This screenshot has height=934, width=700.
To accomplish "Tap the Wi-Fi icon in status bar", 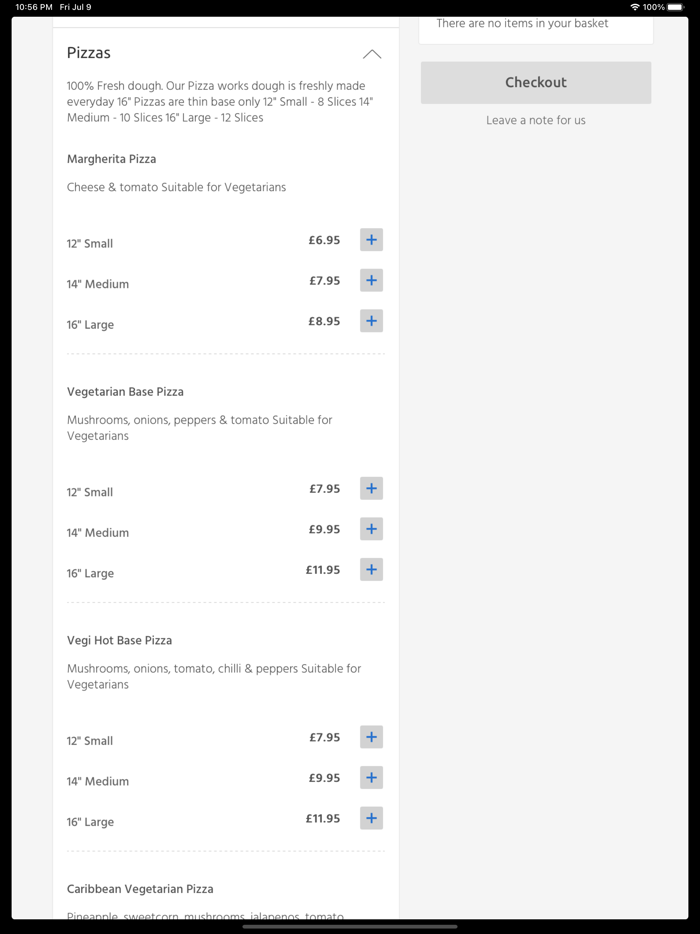I will [x=635, y=7].
